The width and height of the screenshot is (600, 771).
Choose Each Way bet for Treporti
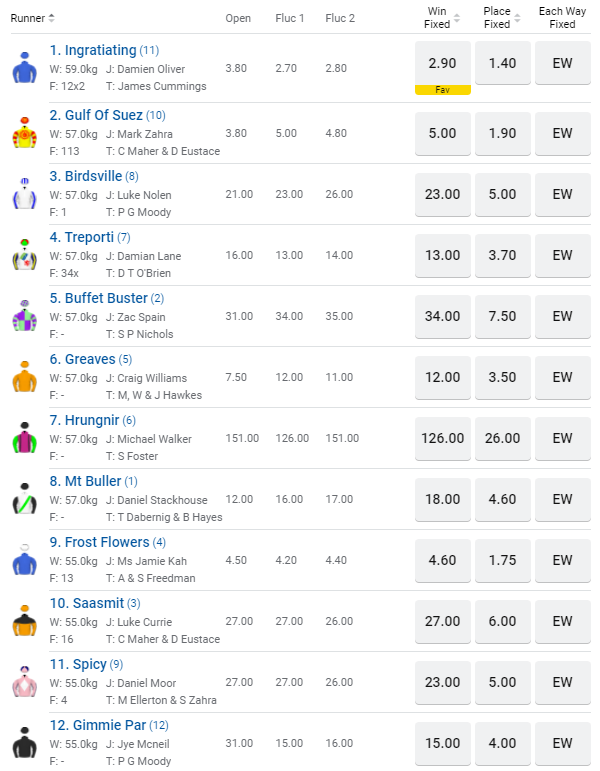tap(563, 255)
